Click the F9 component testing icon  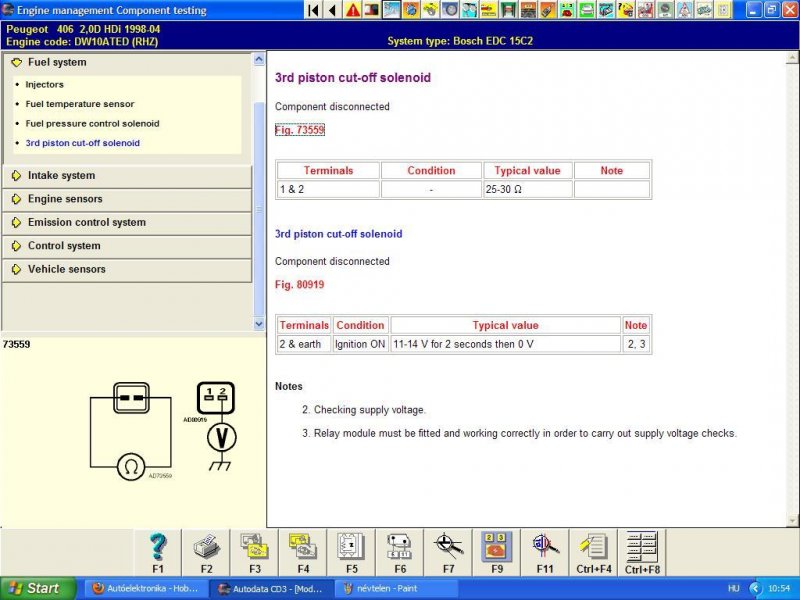click(497, 553)
